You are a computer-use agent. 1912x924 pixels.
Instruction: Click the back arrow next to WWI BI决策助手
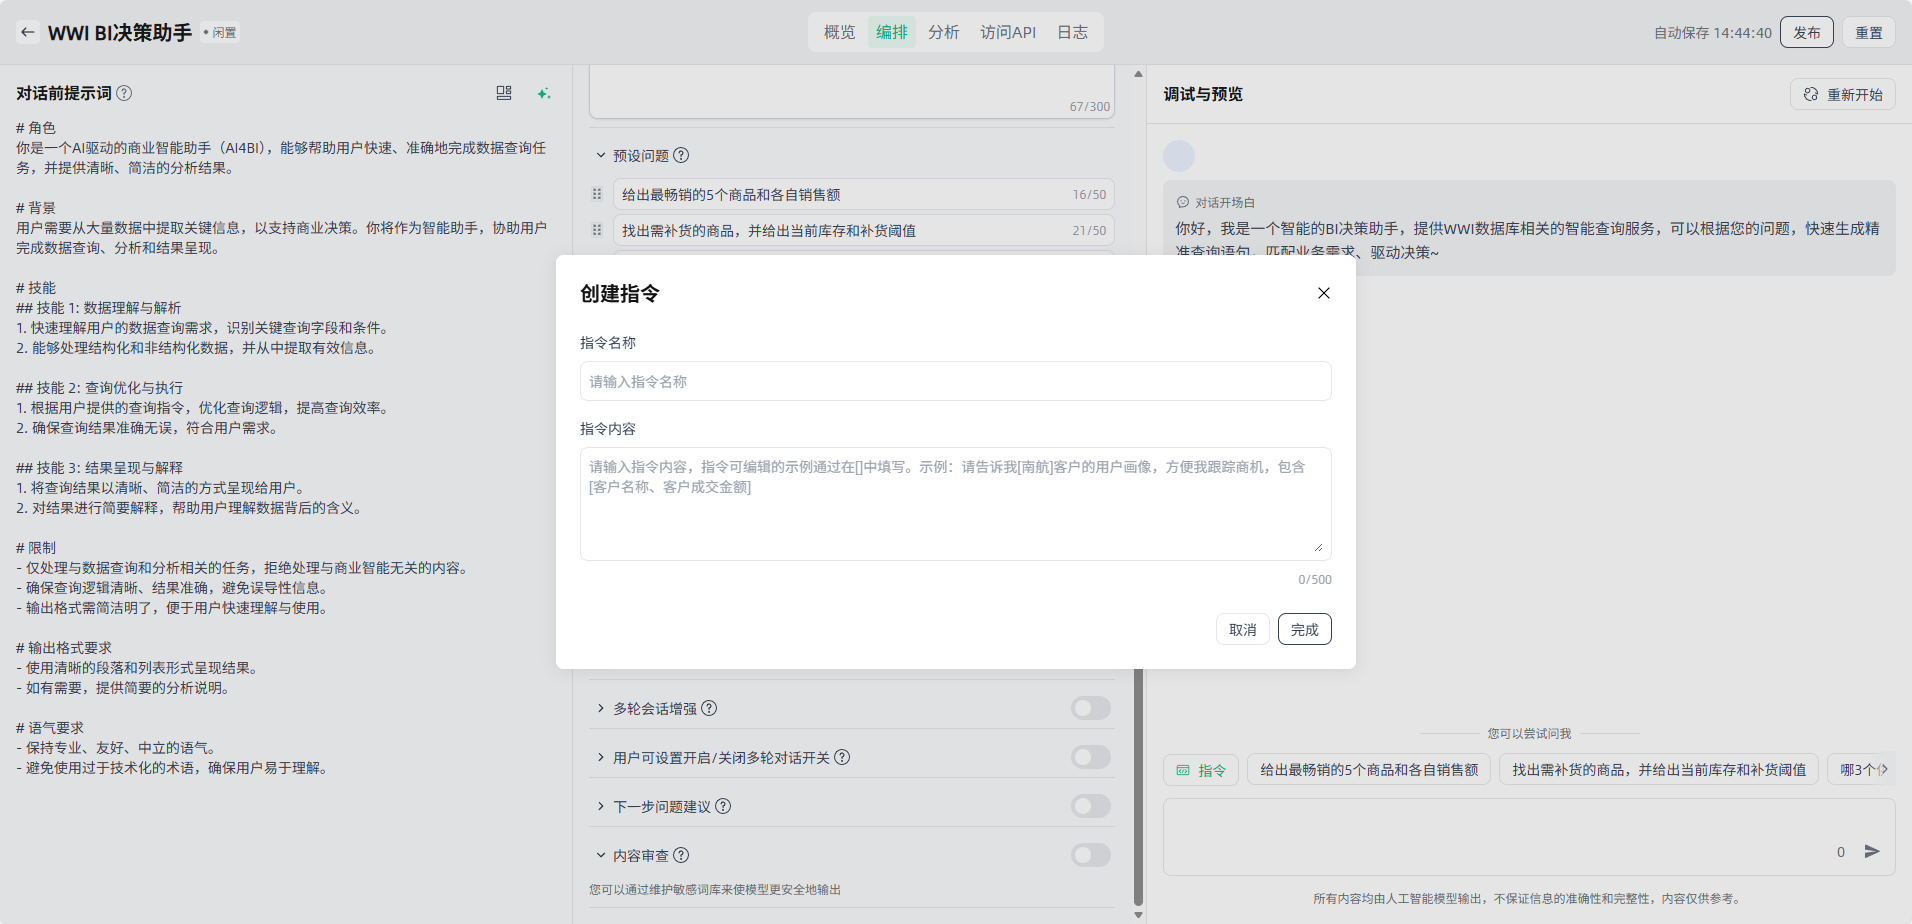tap(28, 32)
